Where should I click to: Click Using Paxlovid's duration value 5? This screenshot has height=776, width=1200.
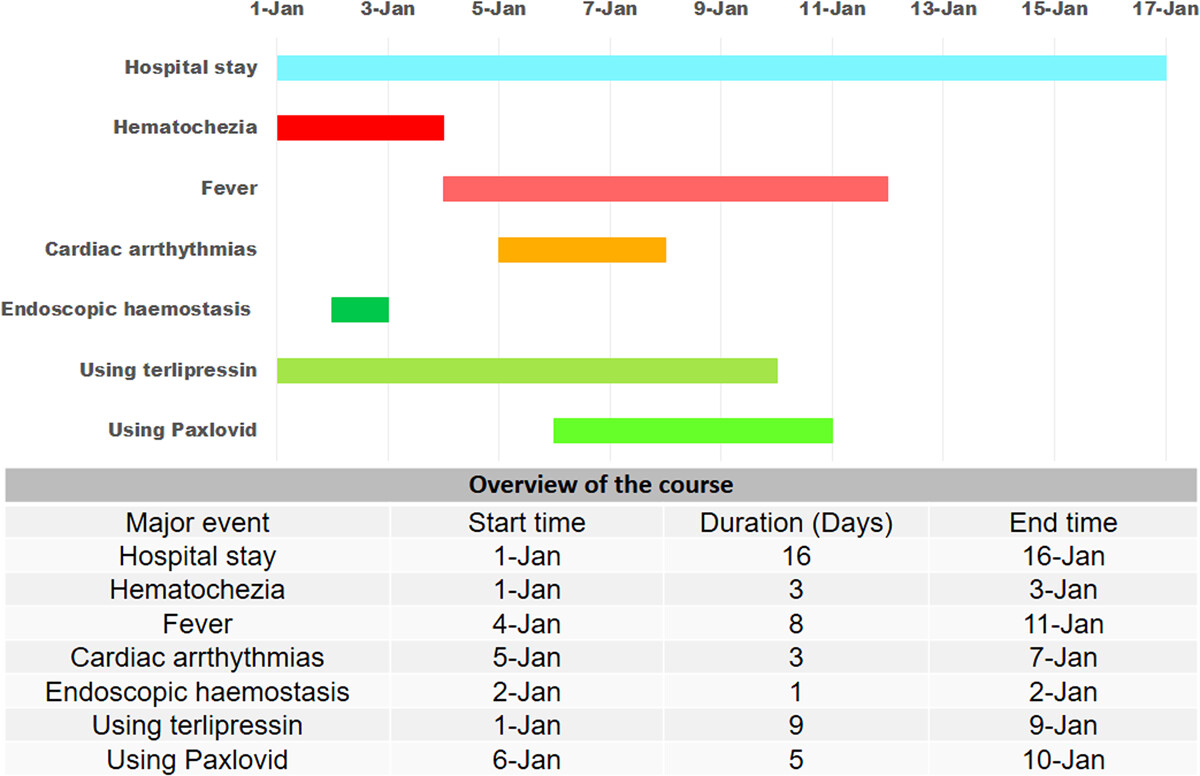796,759
